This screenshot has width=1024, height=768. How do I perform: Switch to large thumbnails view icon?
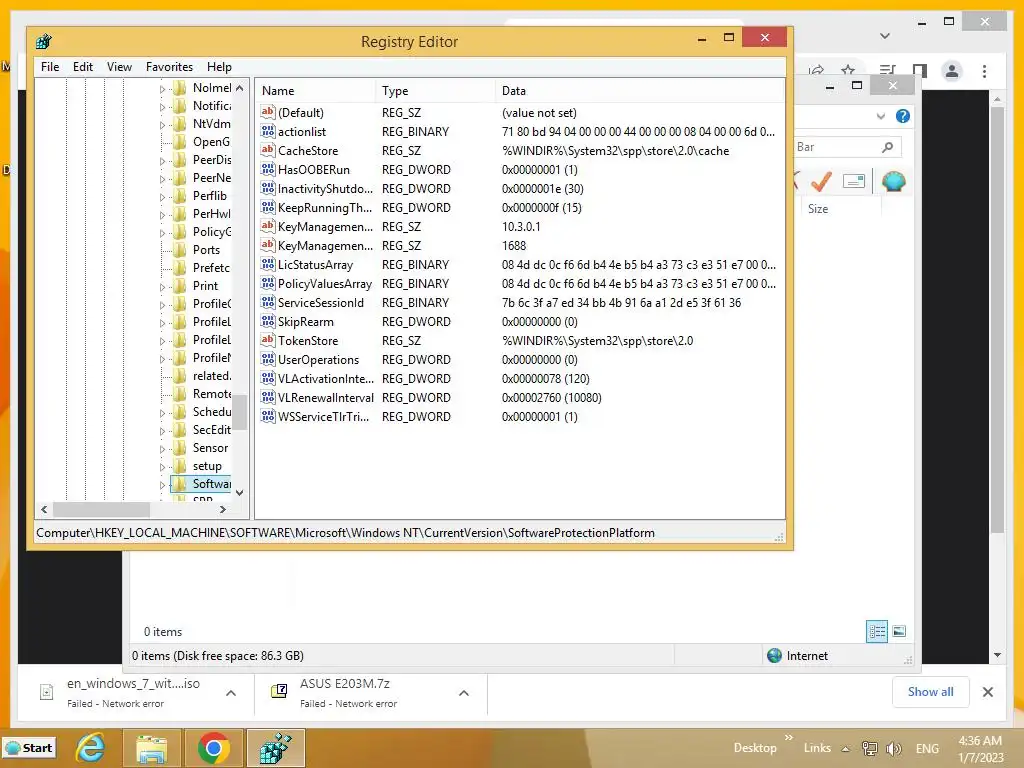899,631
